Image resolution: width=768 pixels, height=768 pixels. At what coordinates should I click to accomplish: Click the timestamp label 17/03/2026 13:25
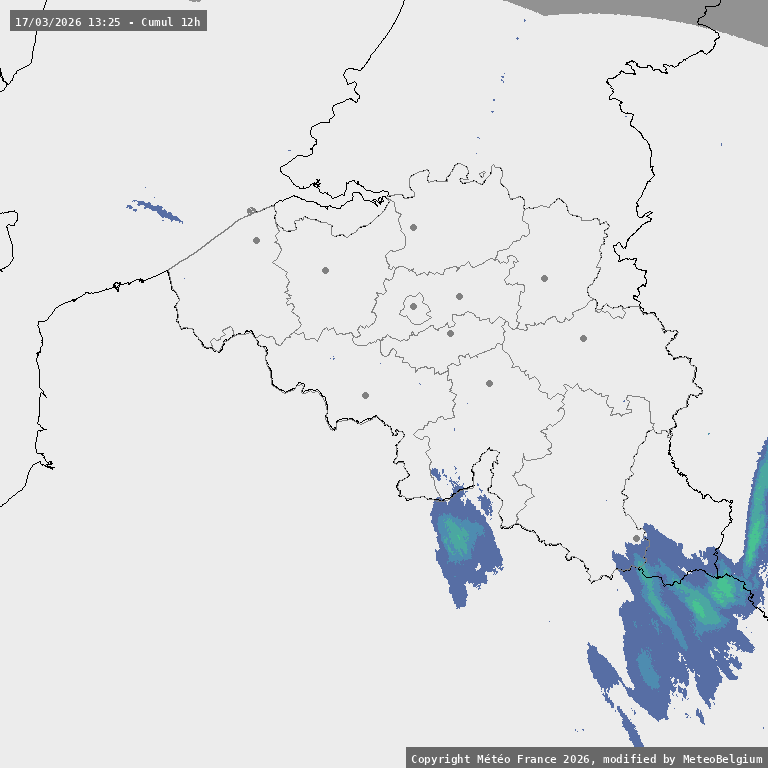pyautogui.click(x=108, y=21)
